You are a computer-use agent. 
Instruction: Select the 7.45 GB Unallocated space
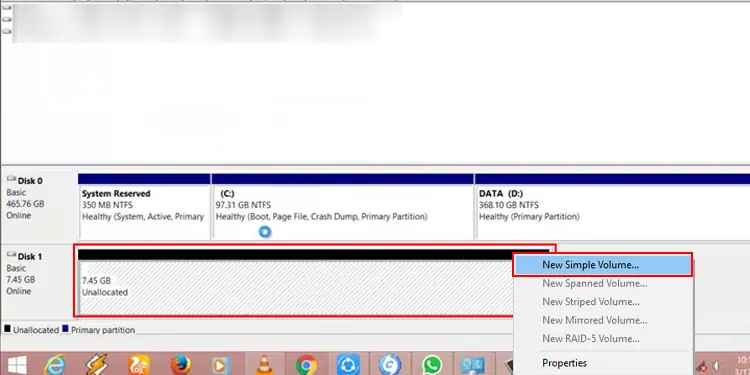click(x=295, y=282)
